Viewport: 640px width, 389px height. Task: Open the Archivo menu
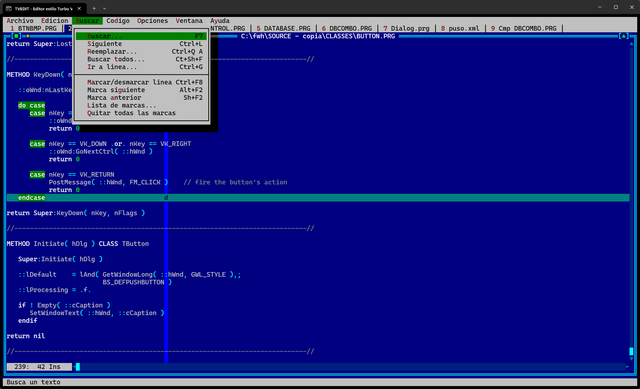click(20, 20)
